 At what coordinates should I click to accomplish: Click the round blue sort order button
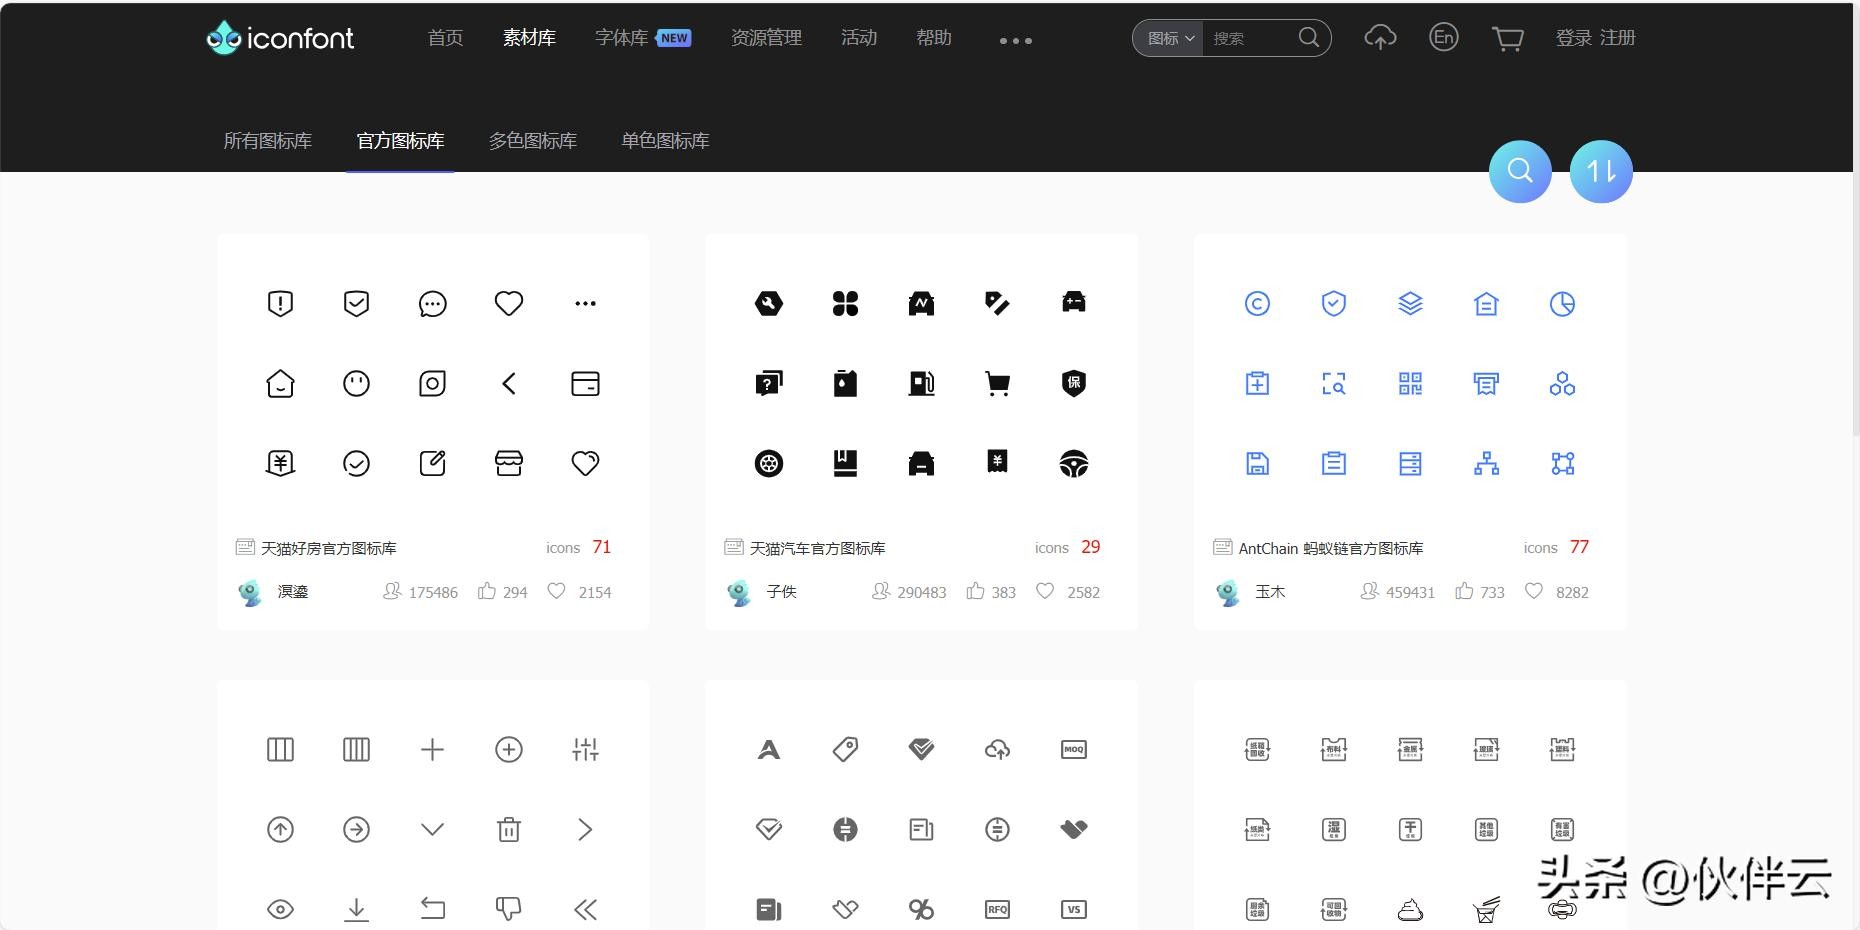pyautogui.click(x=1601, y=171)
